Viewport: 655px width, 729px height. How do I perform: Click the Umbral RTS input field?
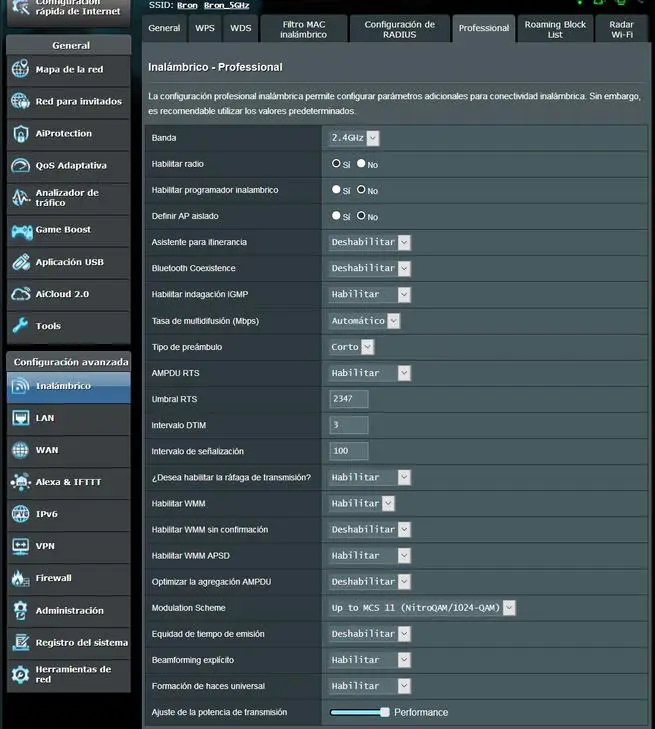[348, 399]
